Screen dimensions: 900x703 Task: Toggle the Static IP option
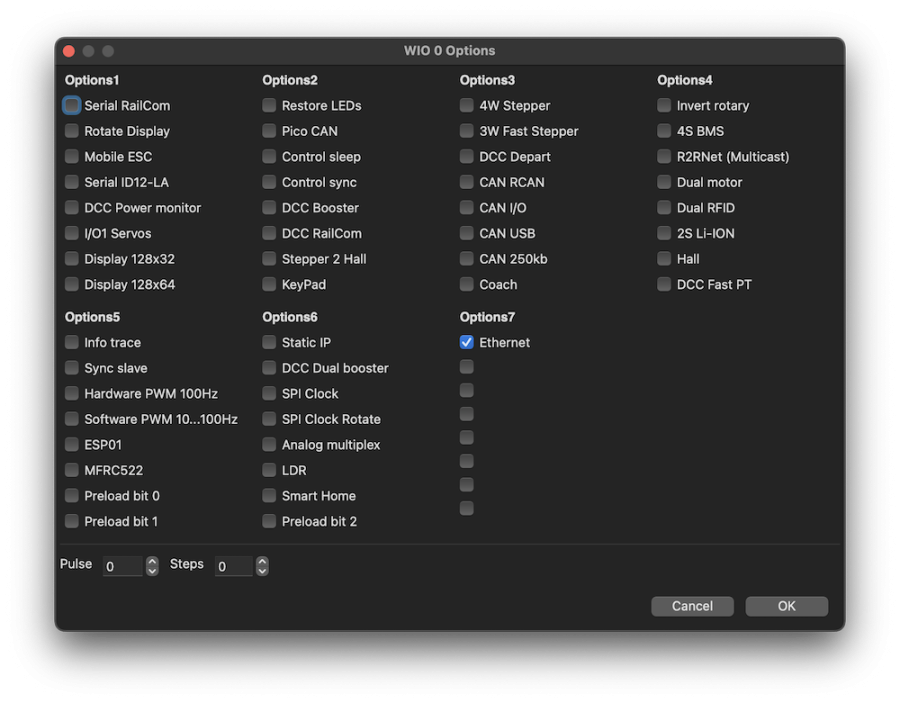(269, 342)
